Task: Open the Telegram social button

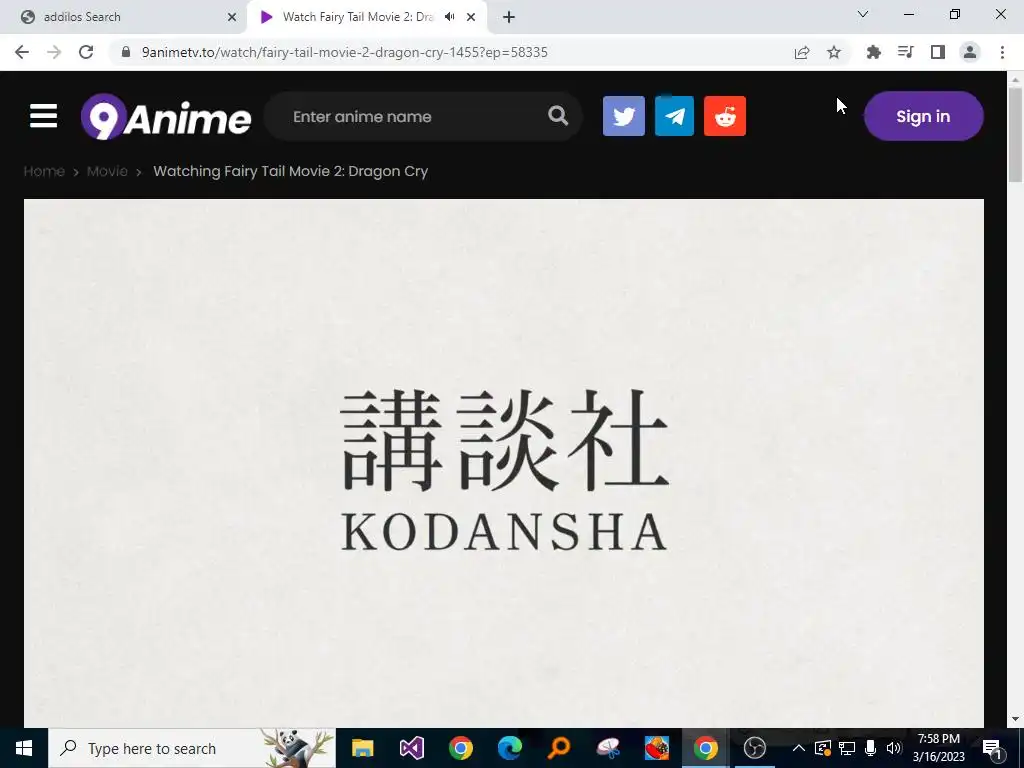Action: tap(674, 116)
